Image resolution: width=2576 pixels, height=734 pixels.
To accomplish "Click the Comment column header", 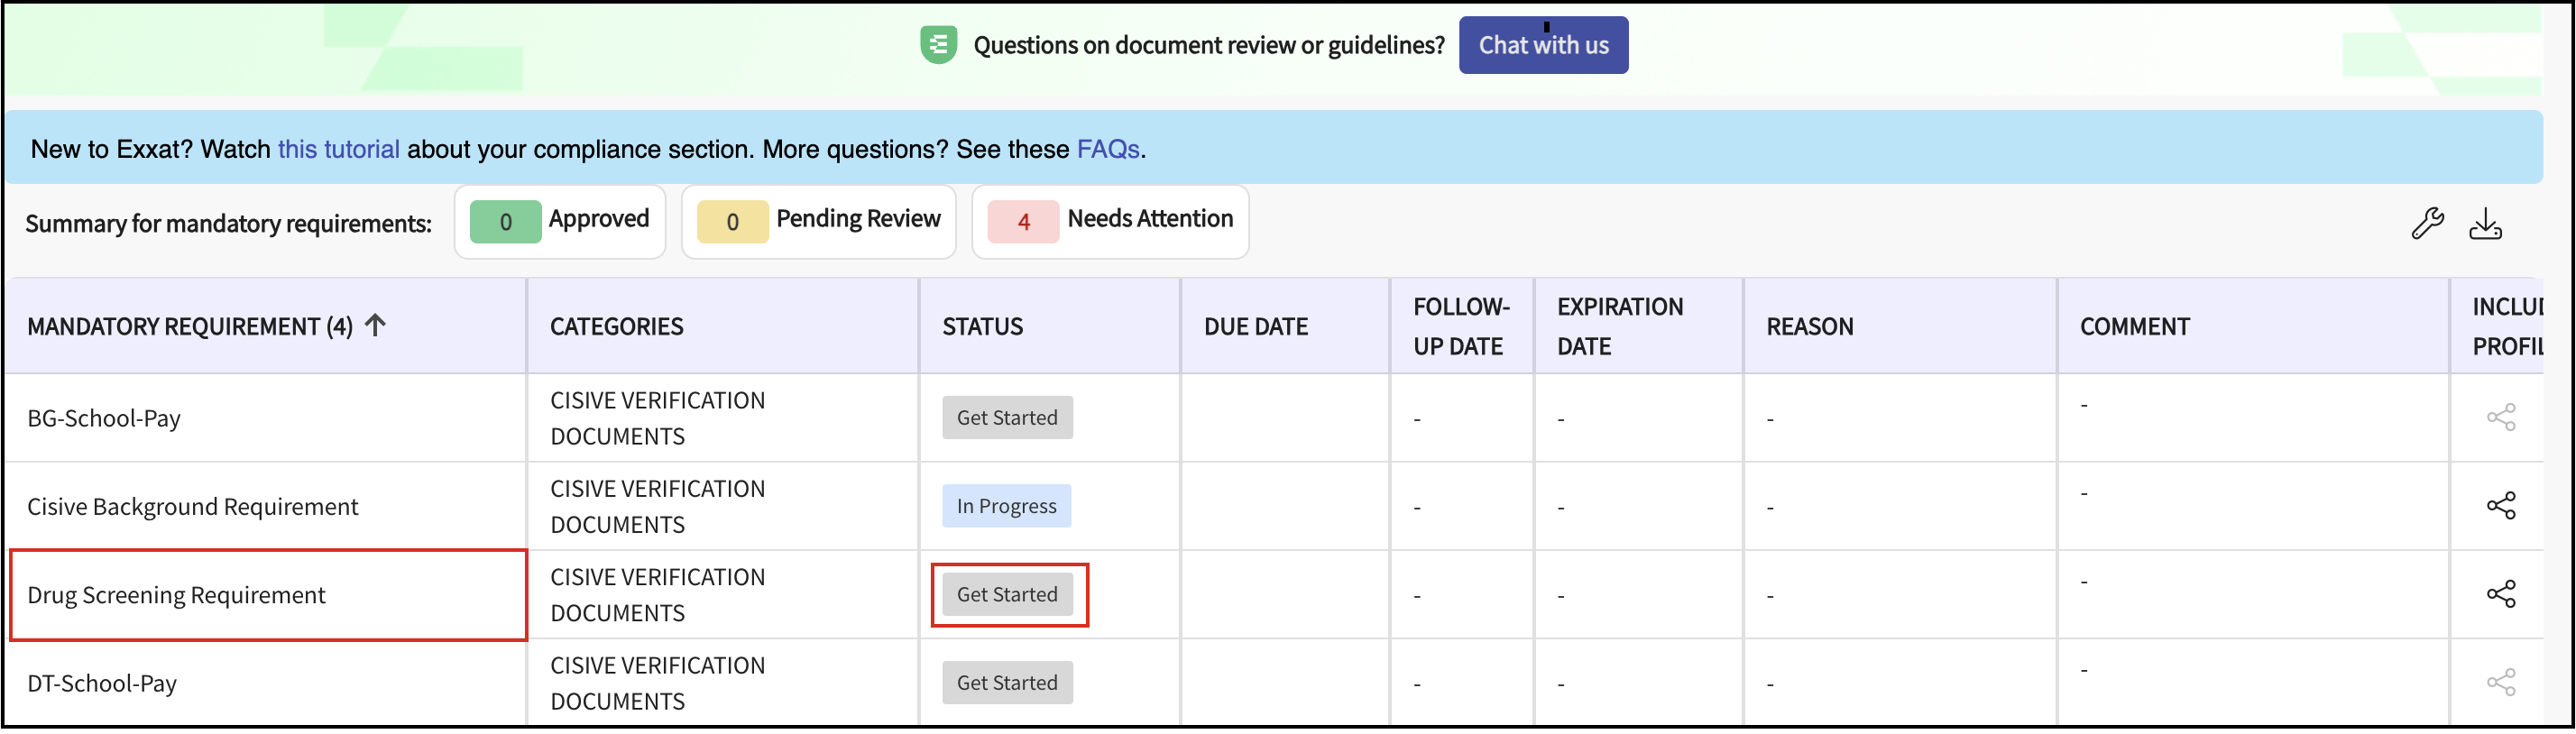I will (2253, 326).
